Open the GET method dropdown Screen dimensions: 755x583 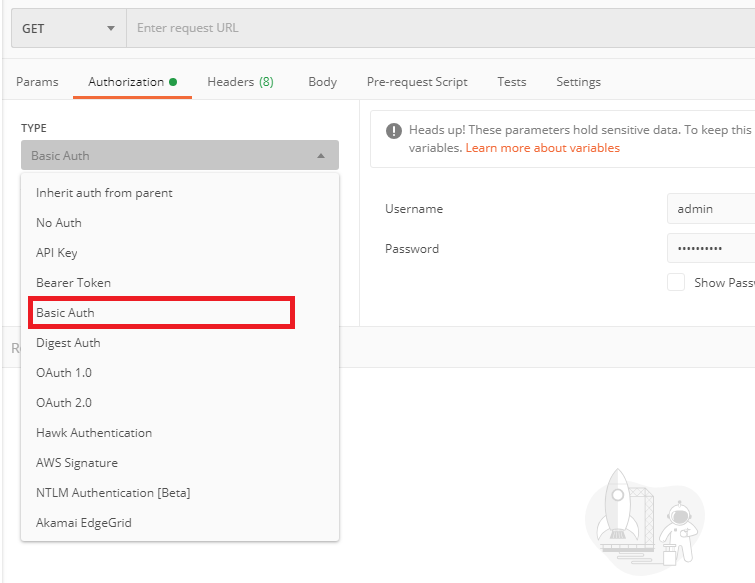68,28
